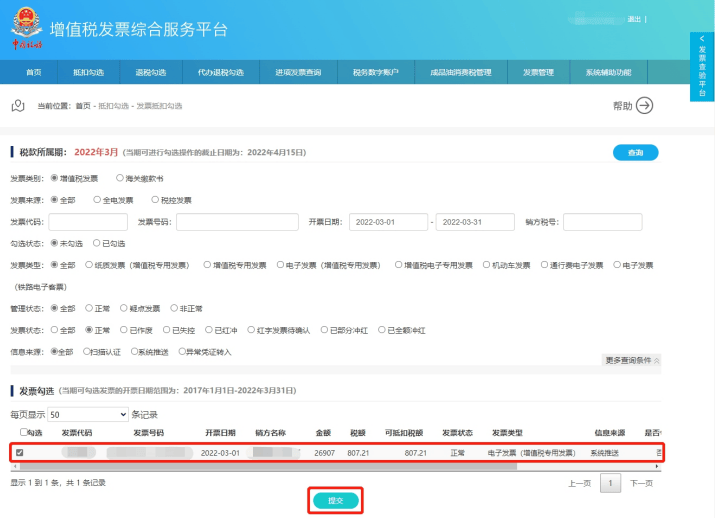Viewport: 715px width, 522px height.
Task: Select 机动车发票 invoice type radio
Action: pos(487,265)
